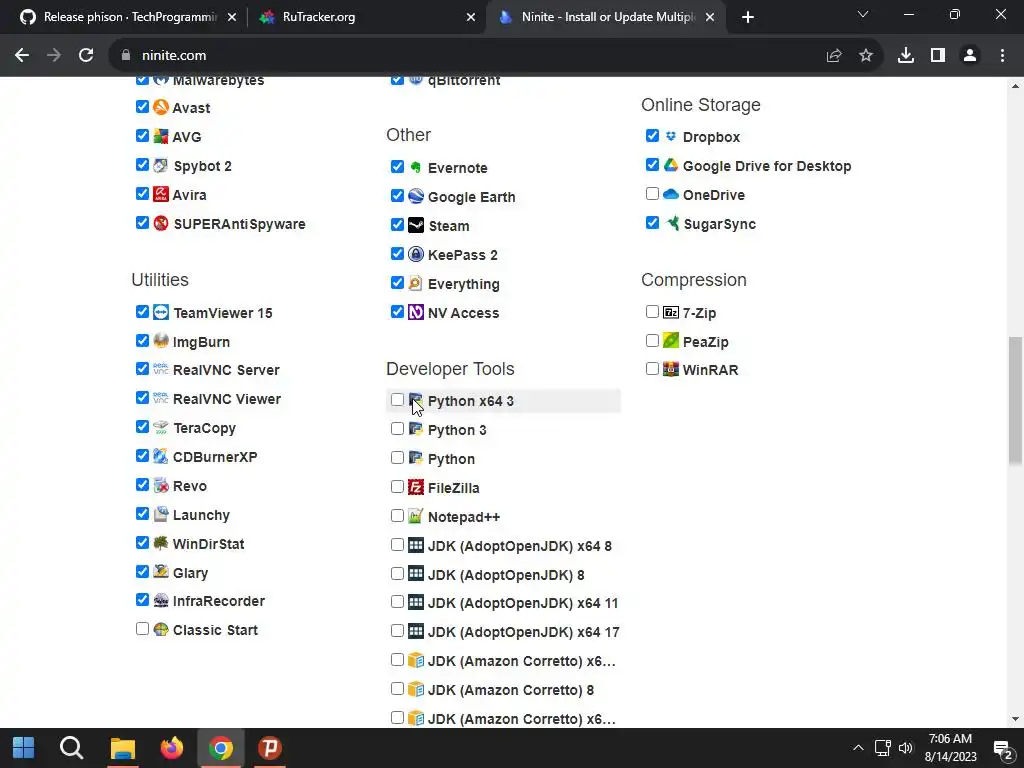Click the KeePass 2 lock icon

[x=416, y=254]
